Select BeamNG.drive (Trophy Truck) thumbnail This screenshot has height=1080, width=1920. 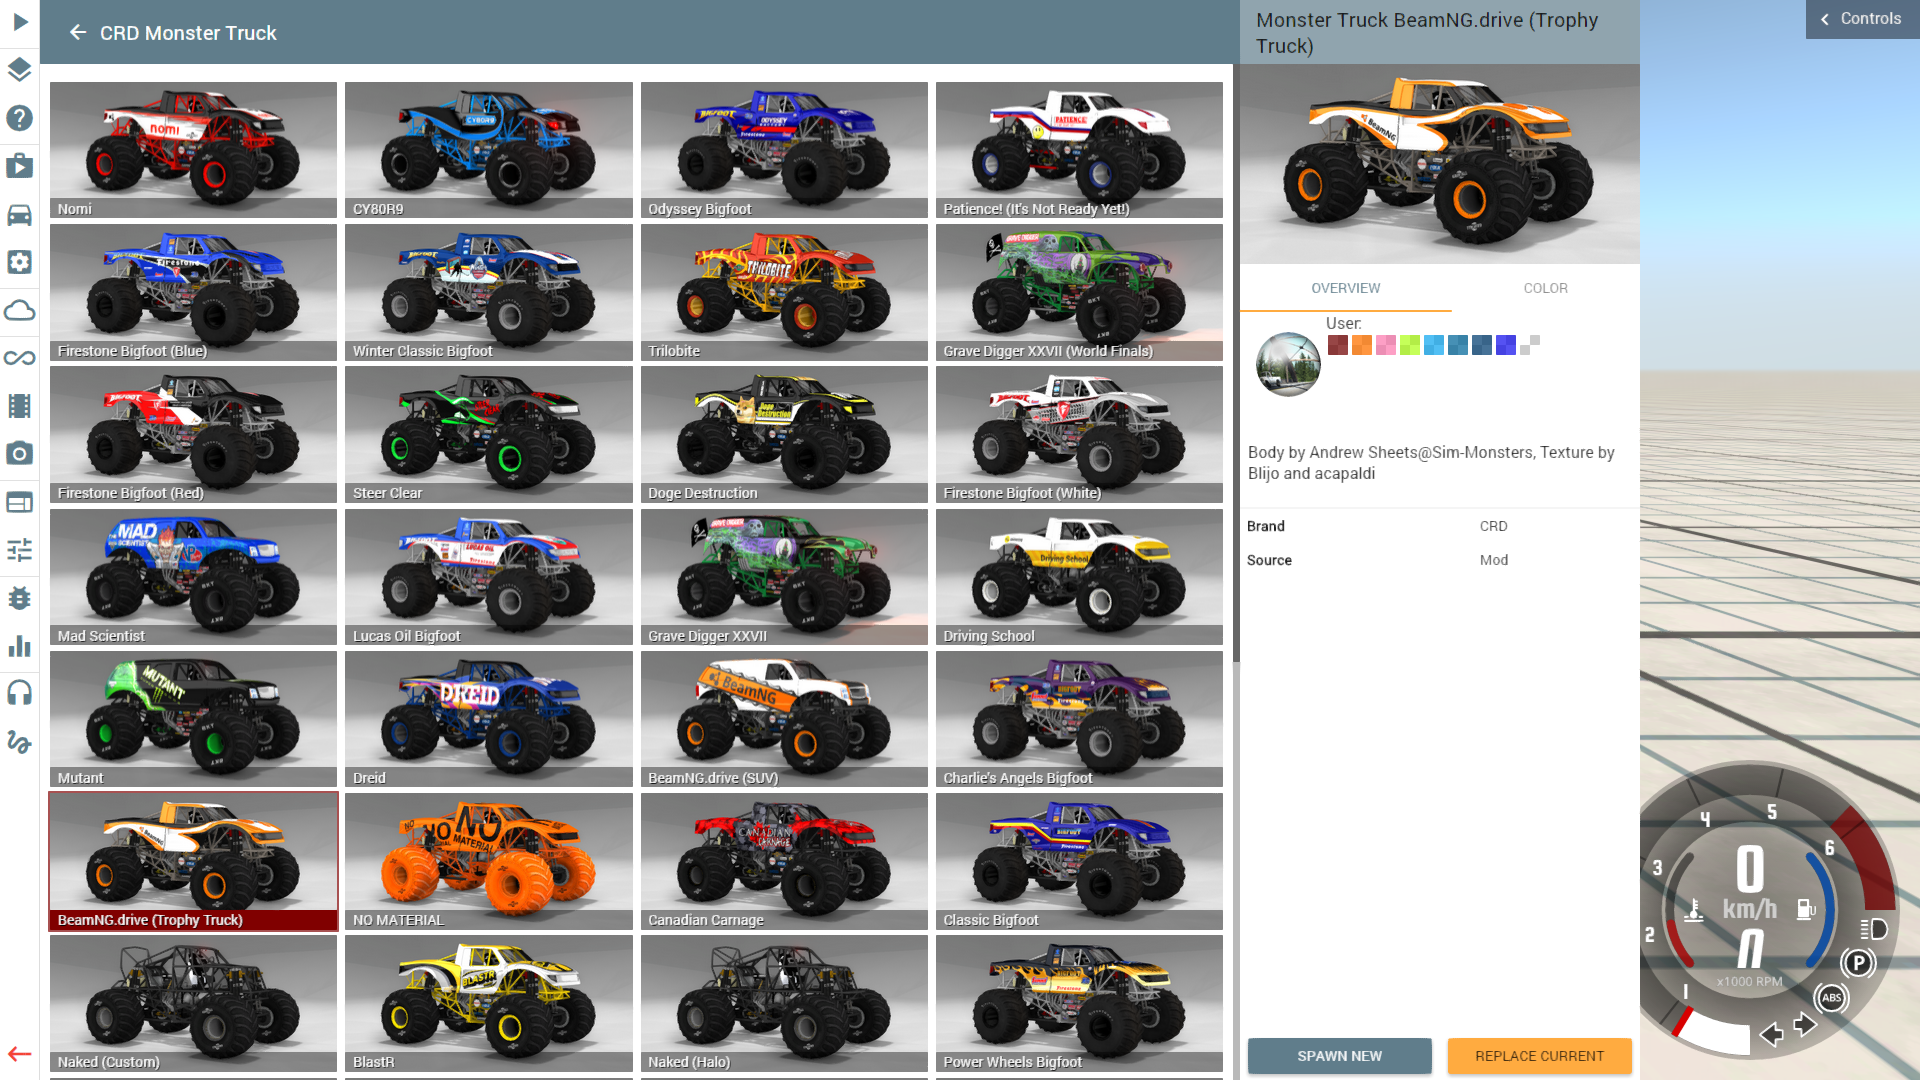[x=193, y=861]
